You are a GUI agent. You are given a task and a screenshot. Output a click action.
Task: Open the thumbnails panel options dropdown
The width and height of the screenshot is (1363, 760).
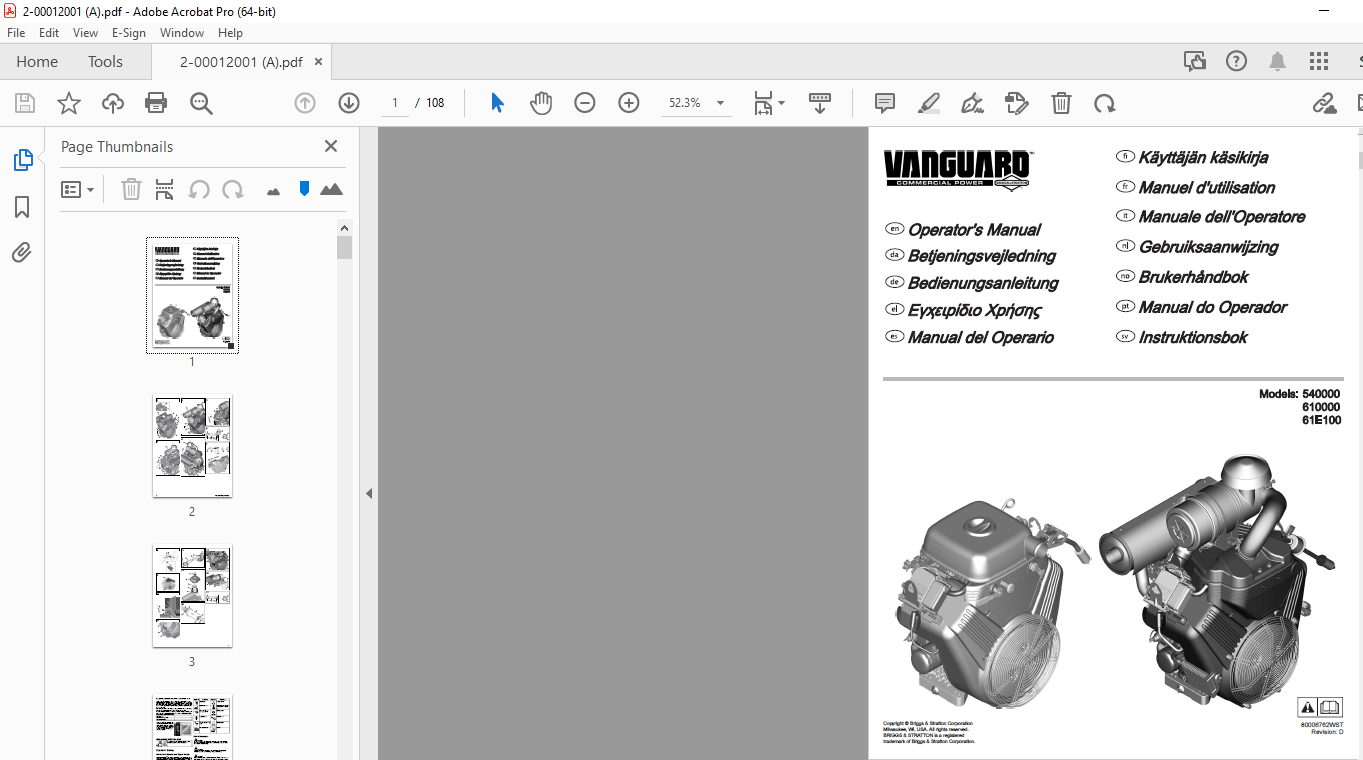click(77, 189)
